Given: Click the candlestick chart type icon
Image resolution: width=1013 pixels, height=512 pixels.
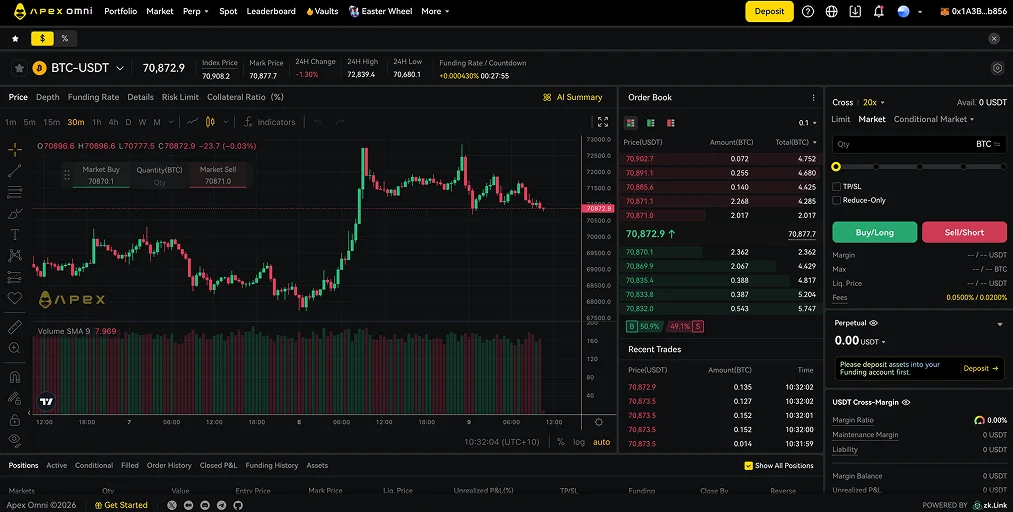Looking at the screenshot, I should pyautogui.click(x=210, y=122).
